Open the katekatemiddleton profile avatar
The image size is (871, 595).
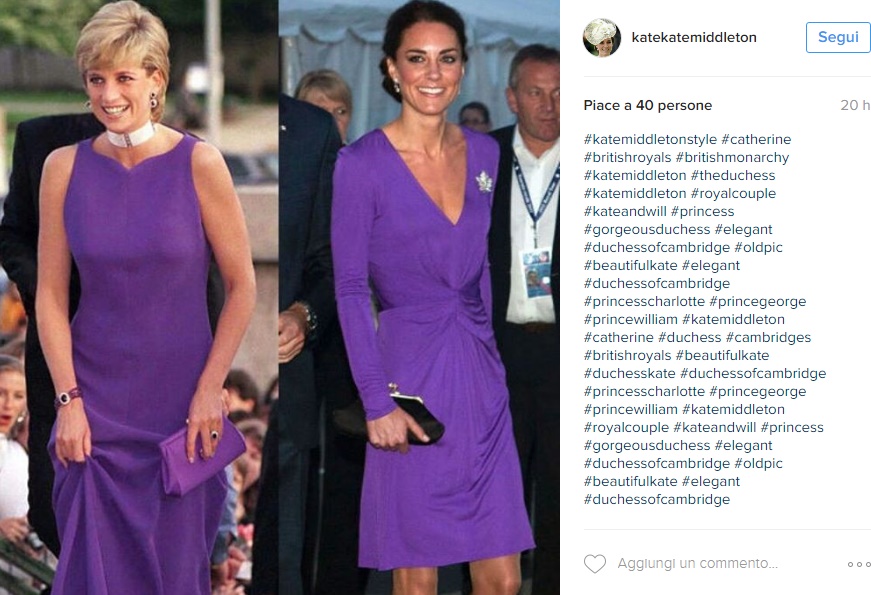click(602, 37)
